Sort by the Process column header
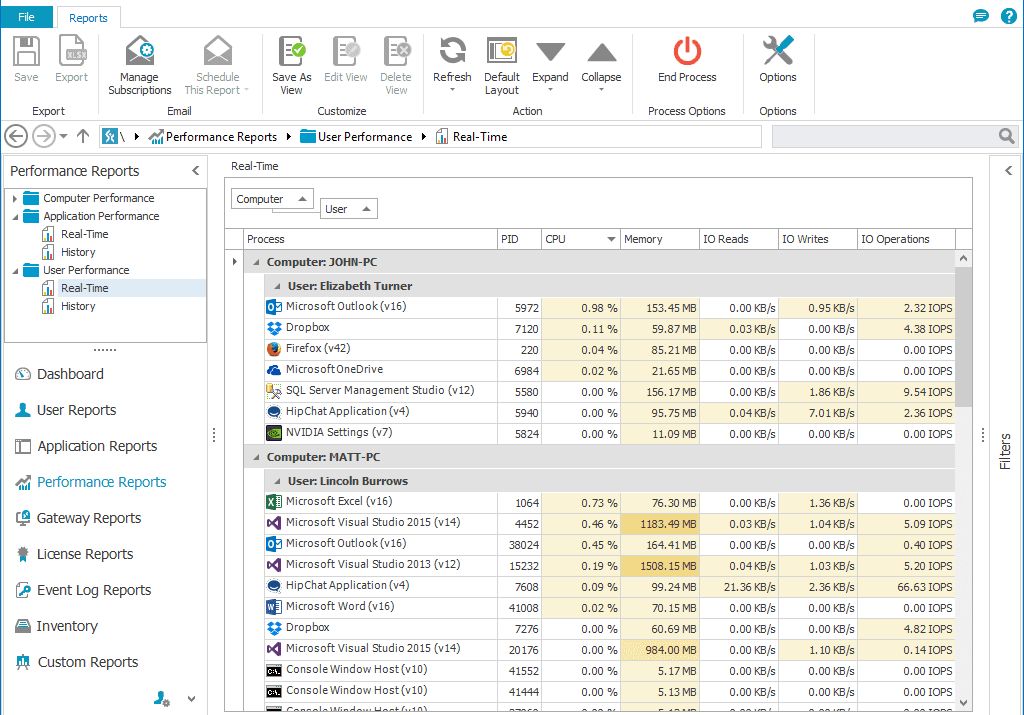The height and width of the screenshot is (715, 1024). tap(370, 239)
